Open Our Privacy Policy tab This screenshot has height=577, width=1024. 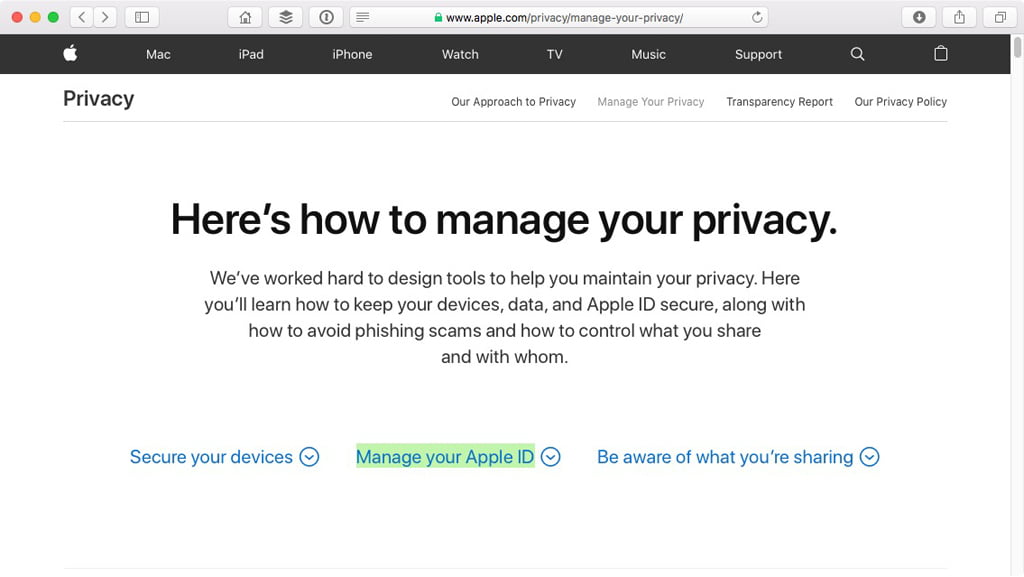point(901,102)
